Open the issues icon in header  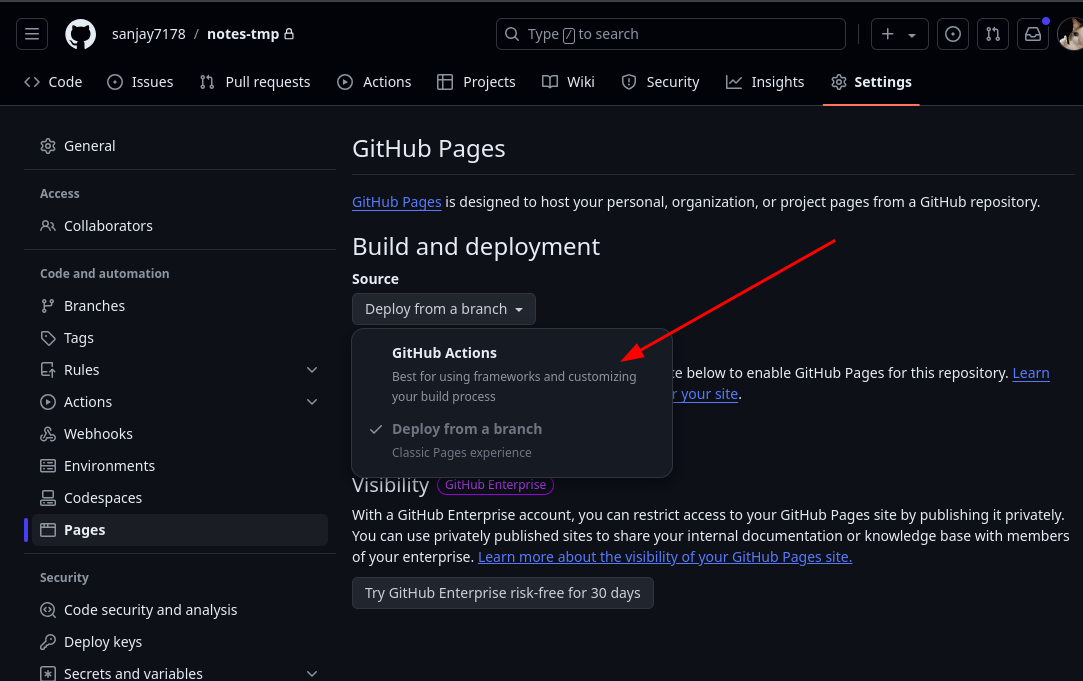tap(953, 34)
